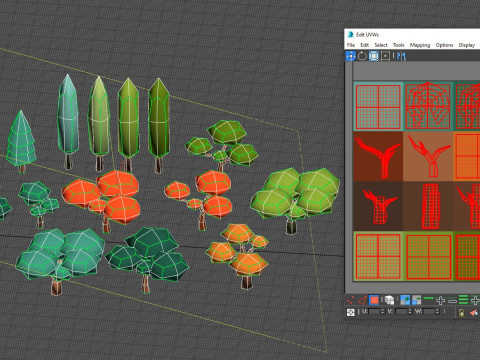Viewport: 480px width, 360px height.
Task: Click the Grow Loop plus icon
Action: click(440, 301)
